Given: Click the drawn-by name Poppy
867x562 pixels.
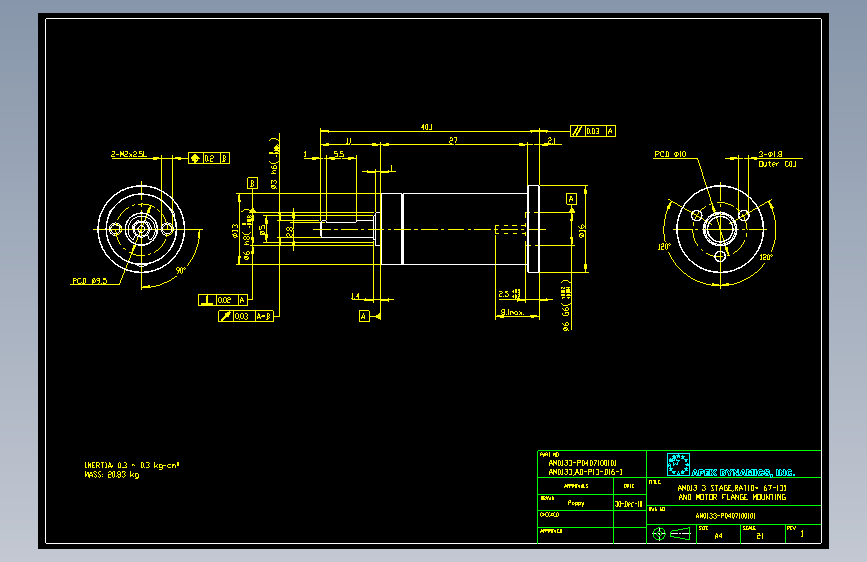Looking at the screenshot, I should tap(576, 503).
